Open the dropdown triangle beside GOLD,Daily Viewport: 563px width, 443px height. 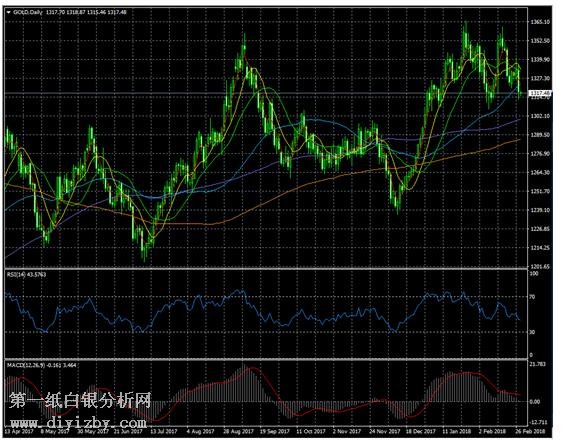(x=9, y=12)
